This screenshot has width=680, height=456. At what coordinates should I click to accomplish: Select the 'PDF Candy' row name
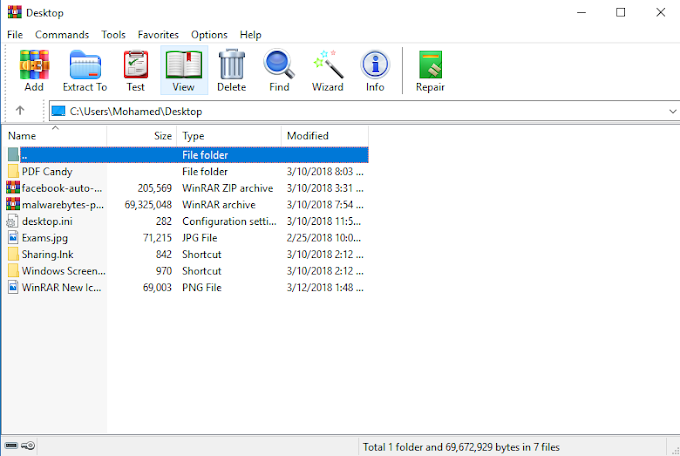(x=47, y=171)
